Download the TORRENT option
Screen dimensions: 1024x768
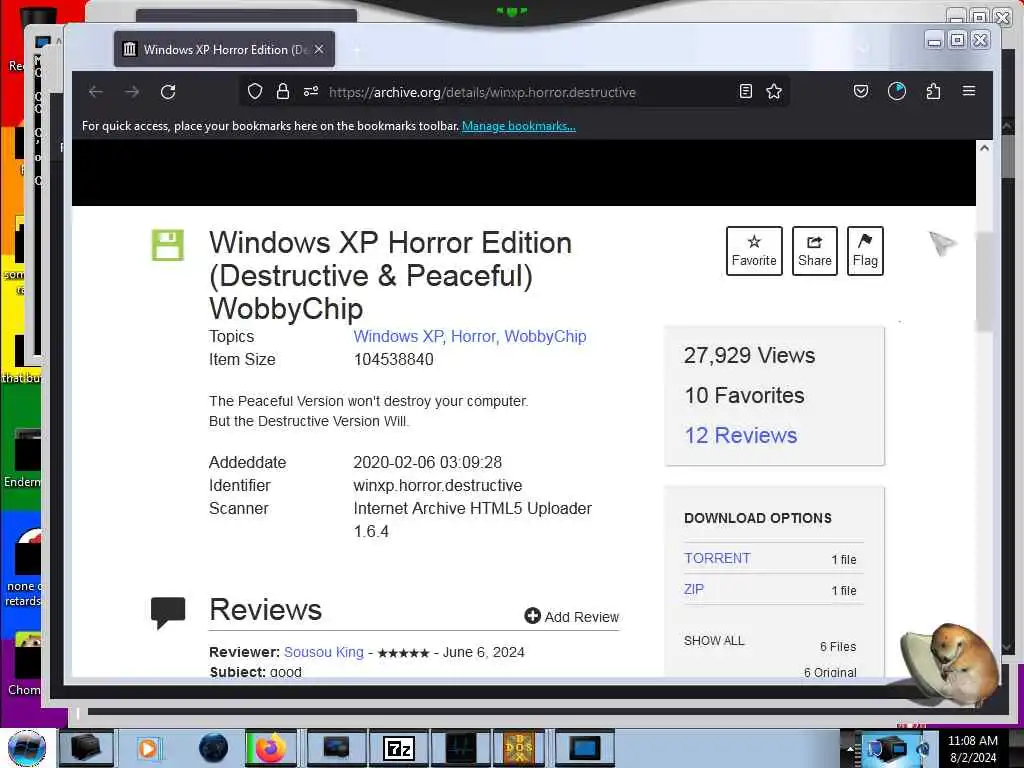(x=717, y=558)
